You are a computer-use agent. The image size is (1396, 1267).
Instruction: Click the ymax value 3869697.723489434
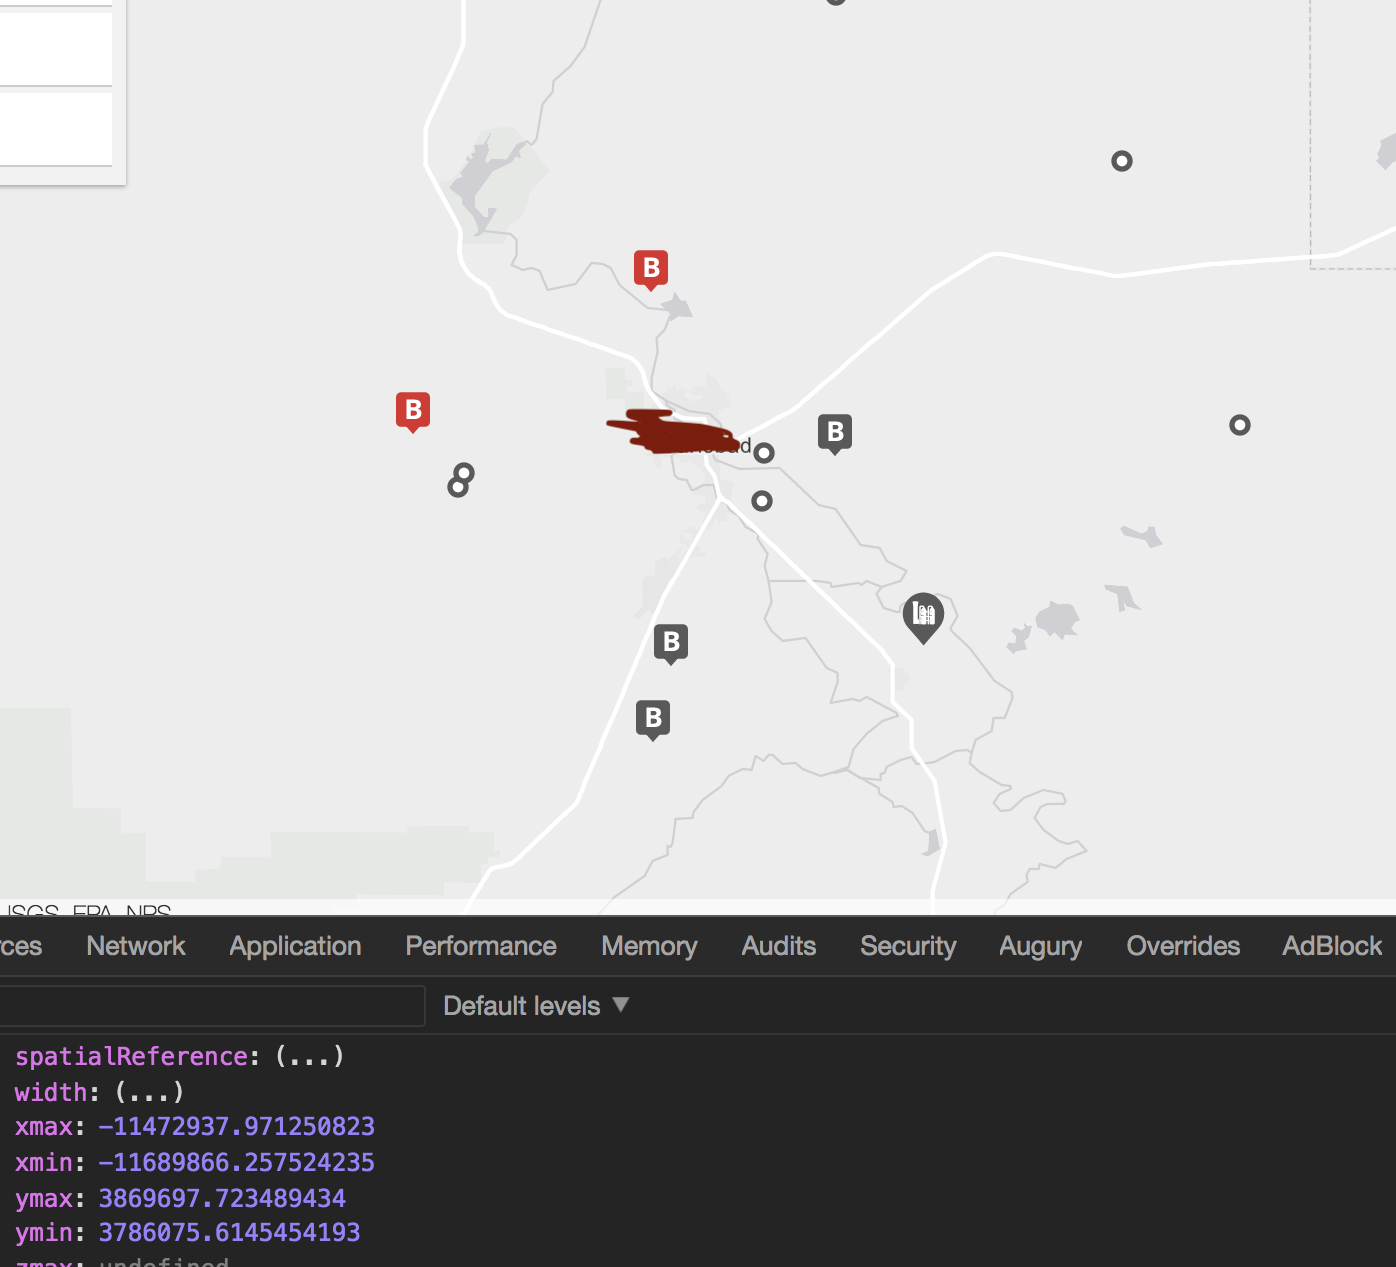pos(222,1198)
